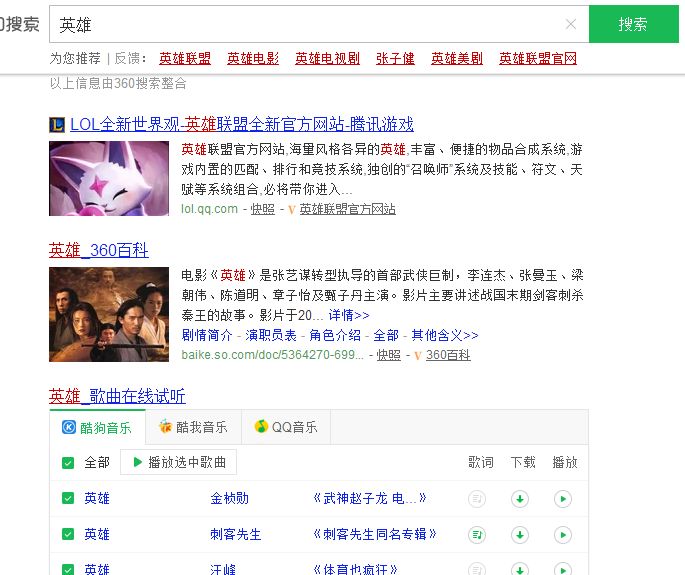Image resolution: width=685 pixels, height=575 pixels.
Task: Play the 金桢勋 song
Action: pyautogui.click(x=563, y=499)
